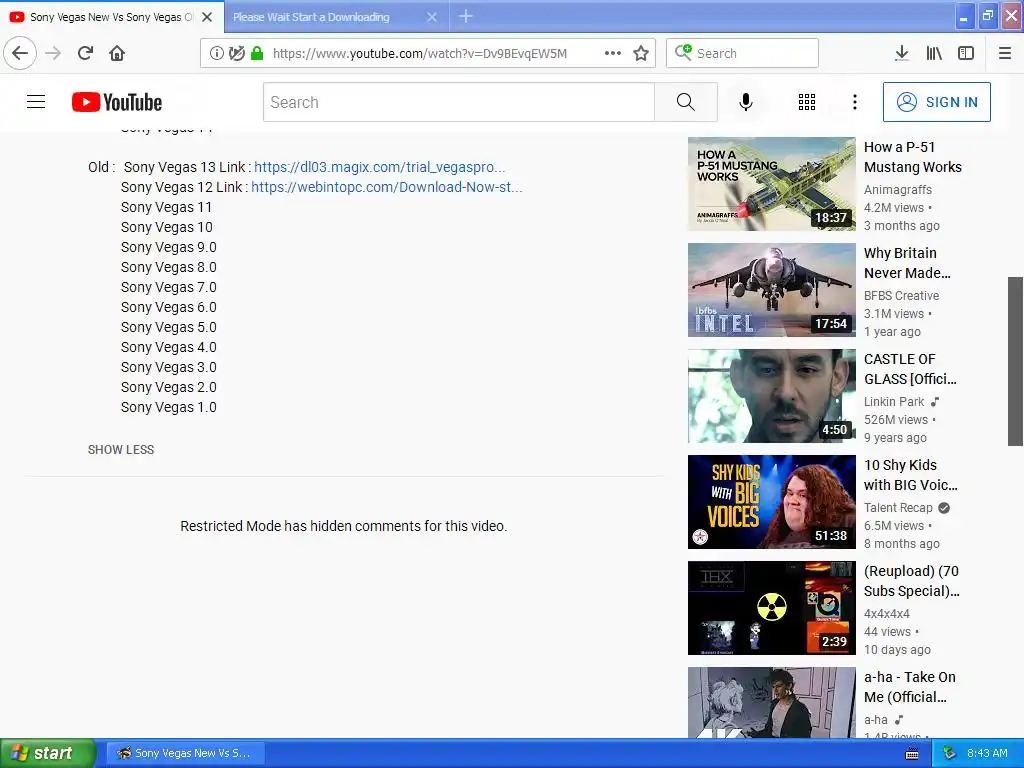Open the browser home page
This screenshot has height=768, width=1024.
[x=117, y=53]
